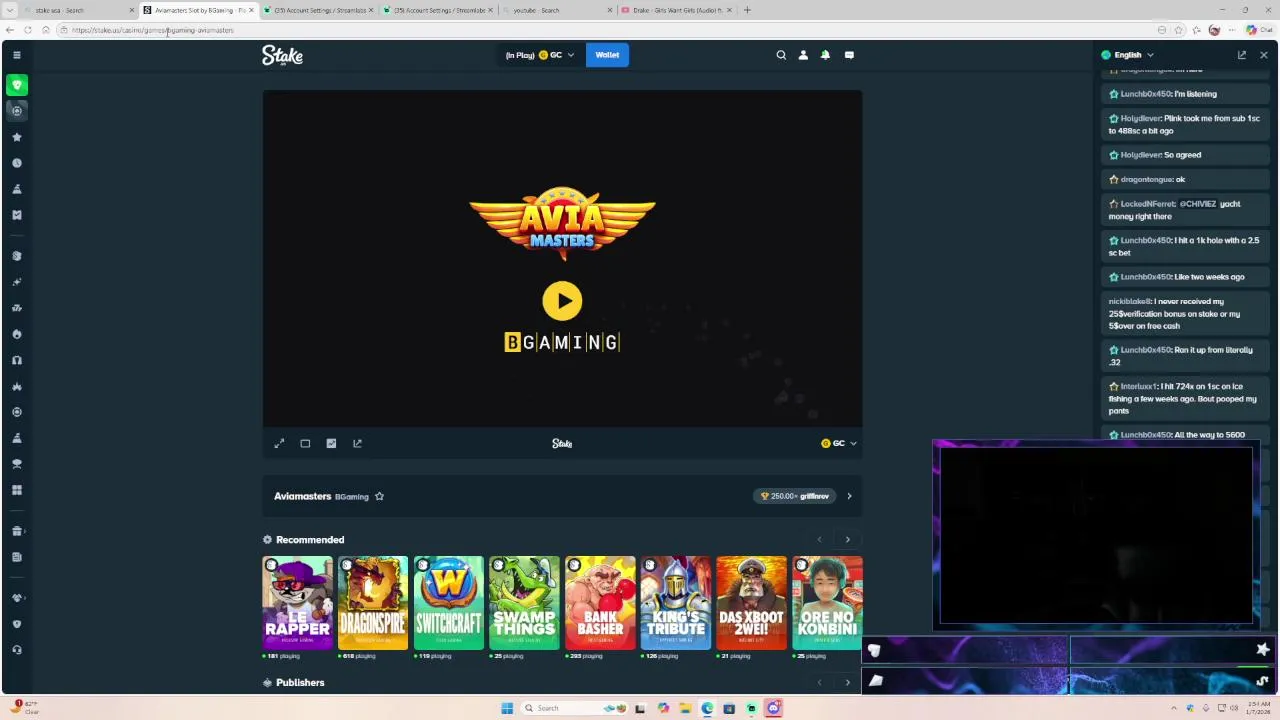Open the Windows Start menu
The image size is (1280, 720).
point(507,708)
